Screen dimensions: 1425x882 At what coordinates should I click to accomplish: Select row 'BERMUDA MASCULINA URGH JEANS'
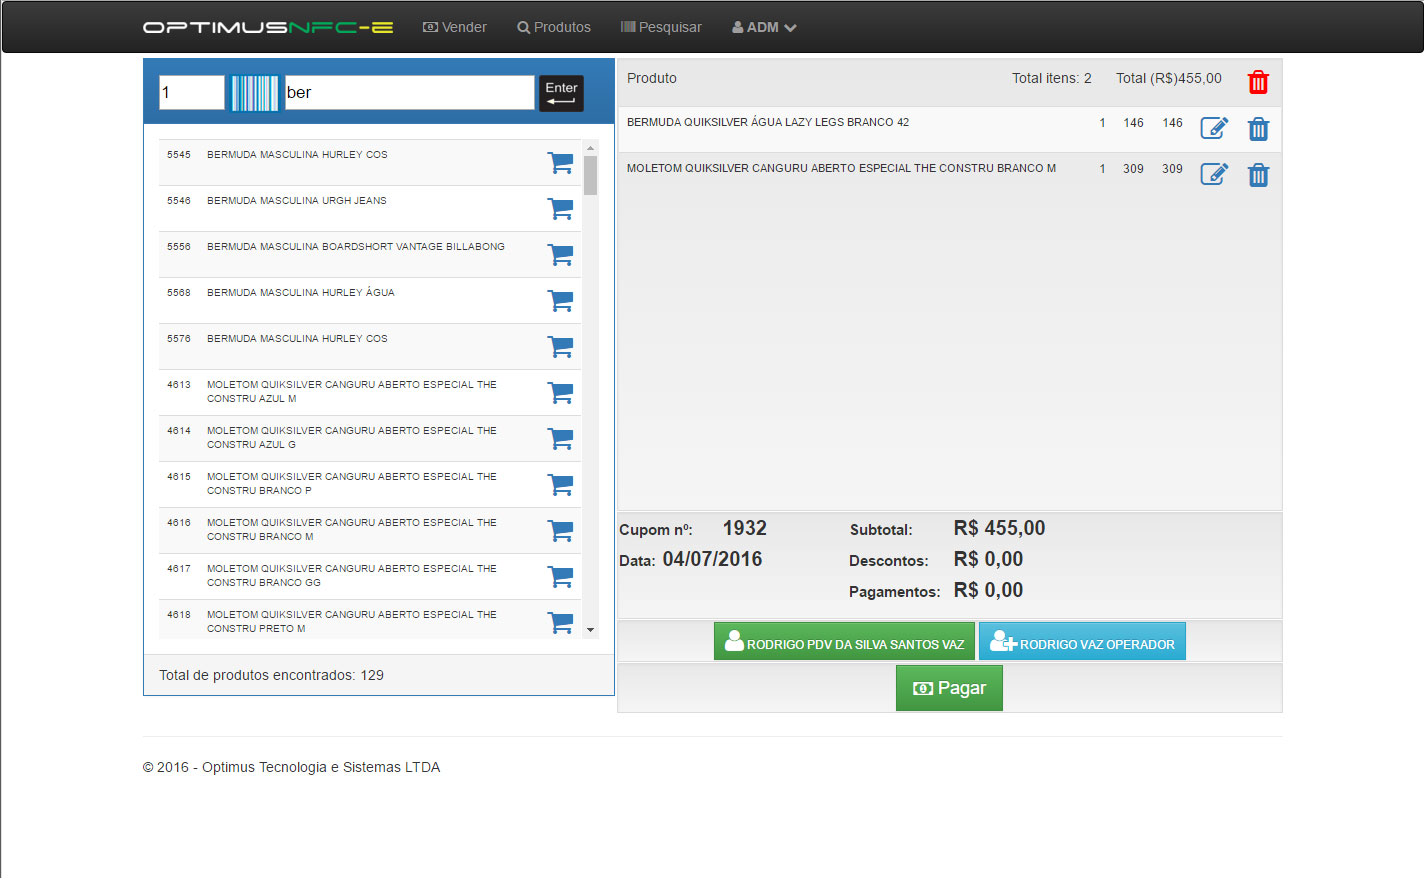[370, 208]
